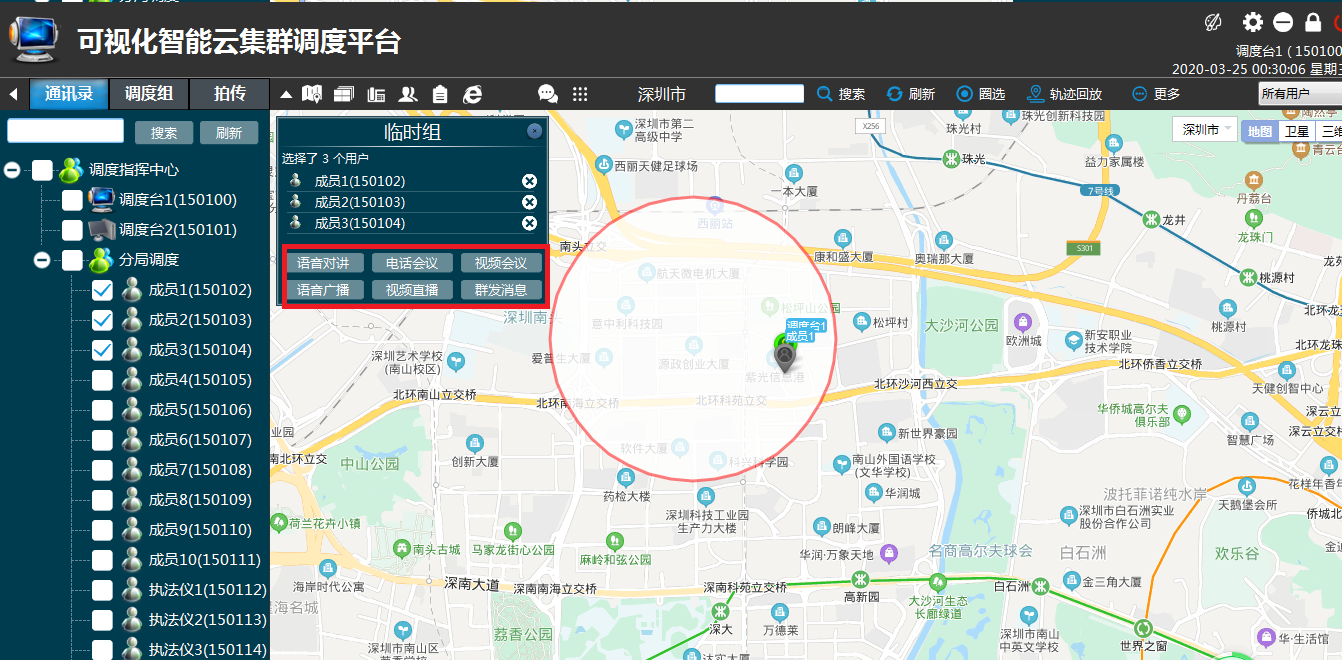
Task: Tick the 调度台1(150100) checkbox
Action: [x=72, y=200]
